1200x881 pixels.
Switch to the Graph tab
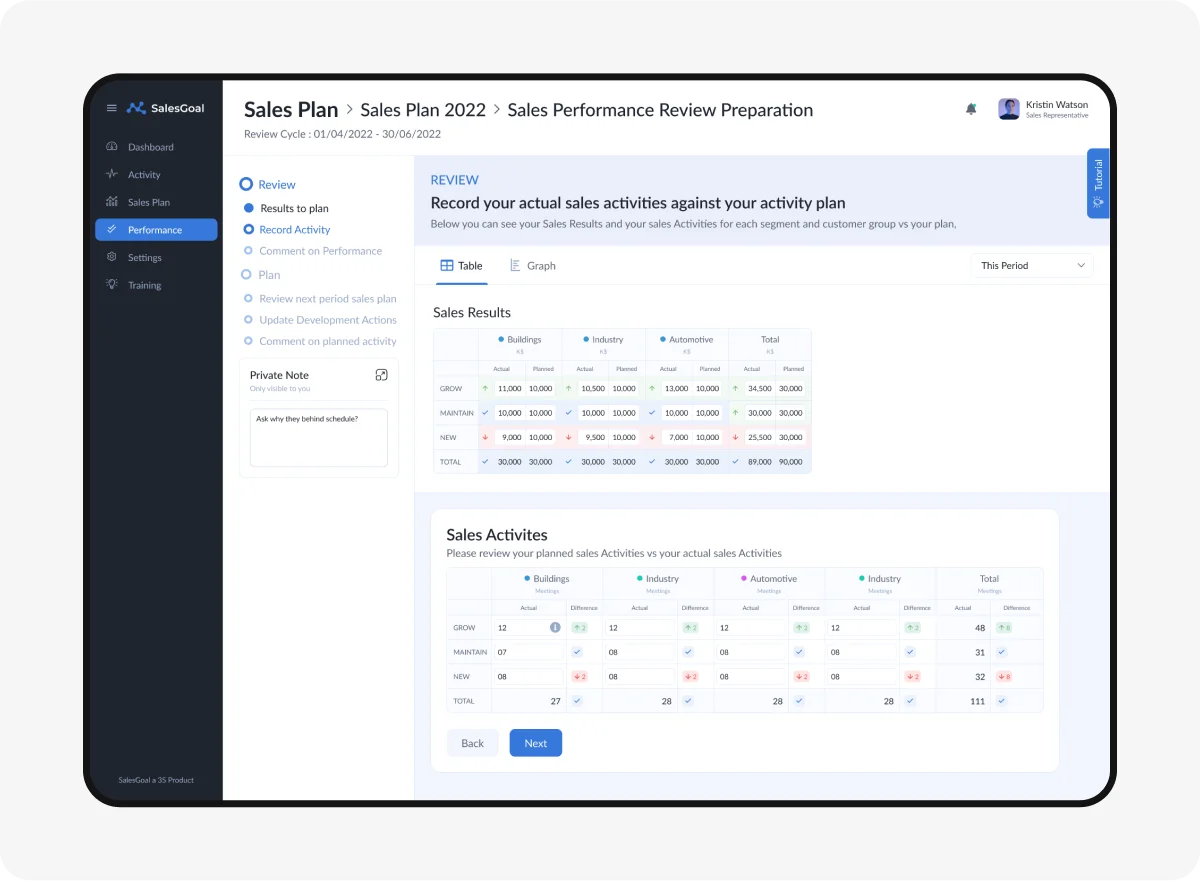(532, 266)
